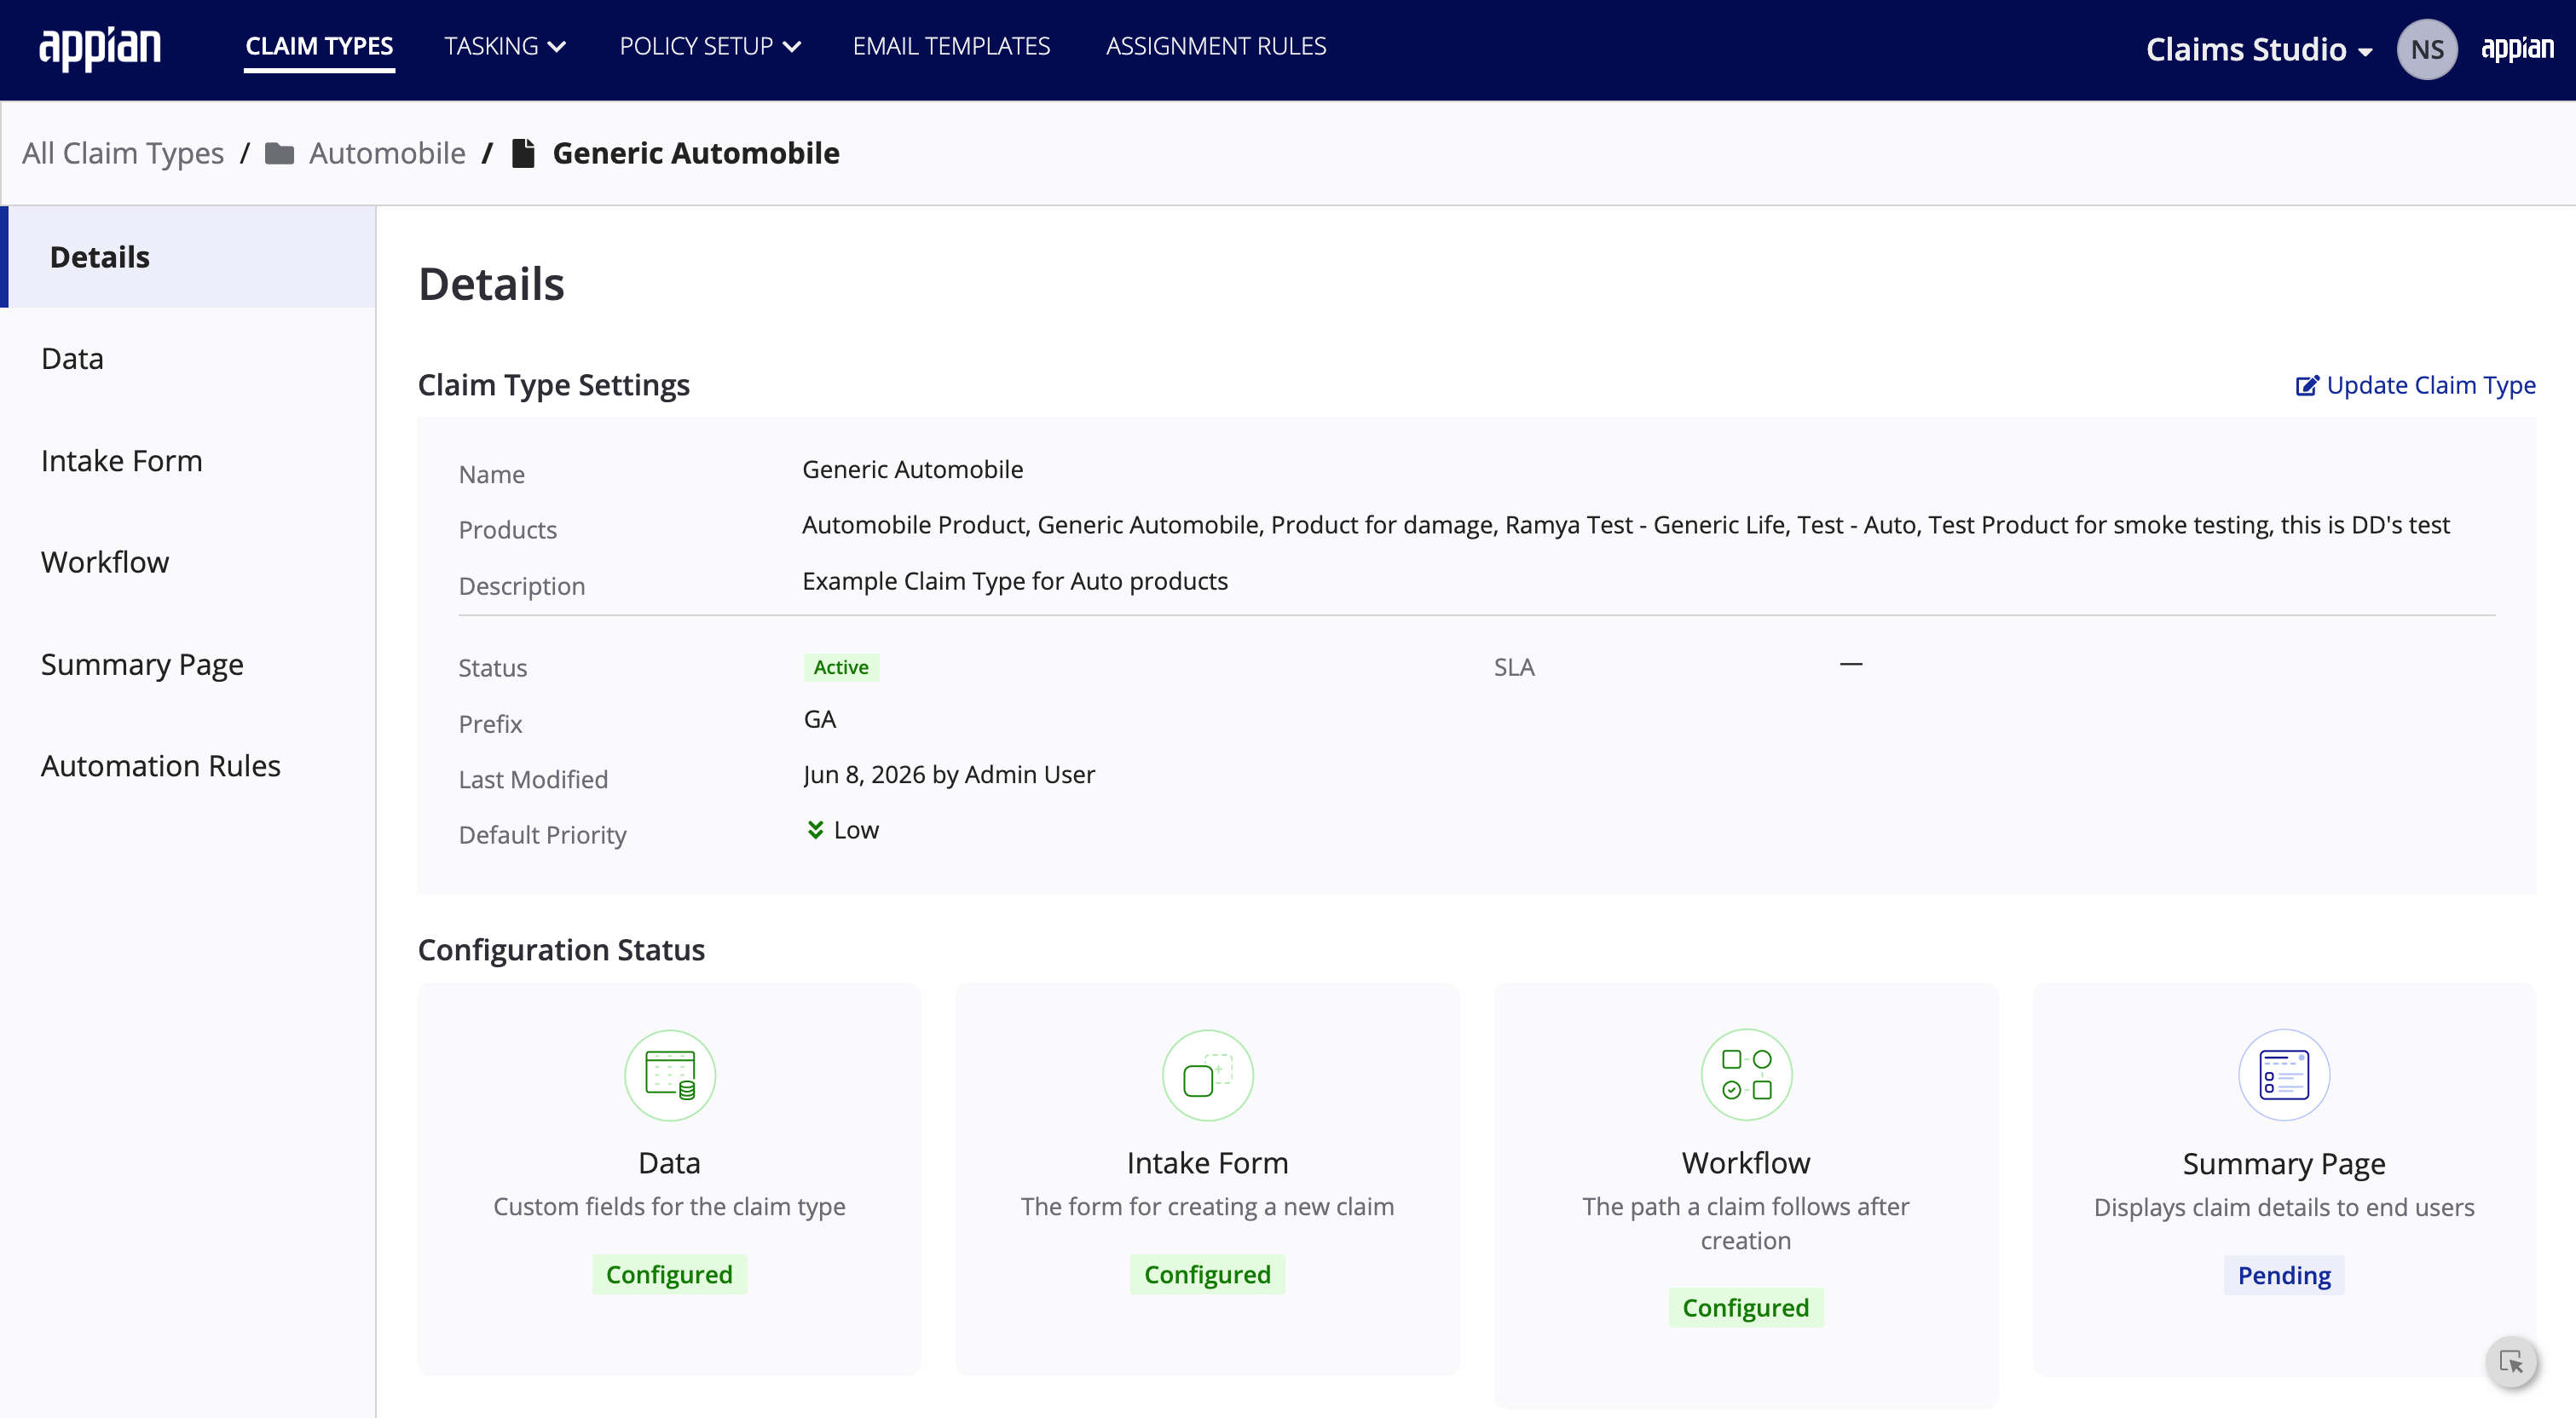Click the Workflow card icon
Viewport: 2576px width, 1418px height.
pyautogui.click(x=1746, y=1075)
